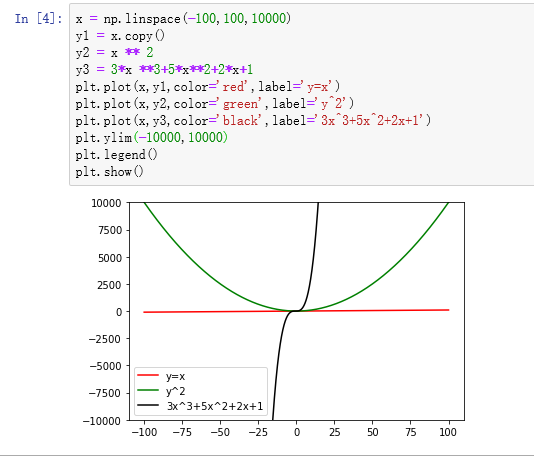Click the 'black' color string in code
Screen dimensions: 534x456
click(x=240, y=121)
